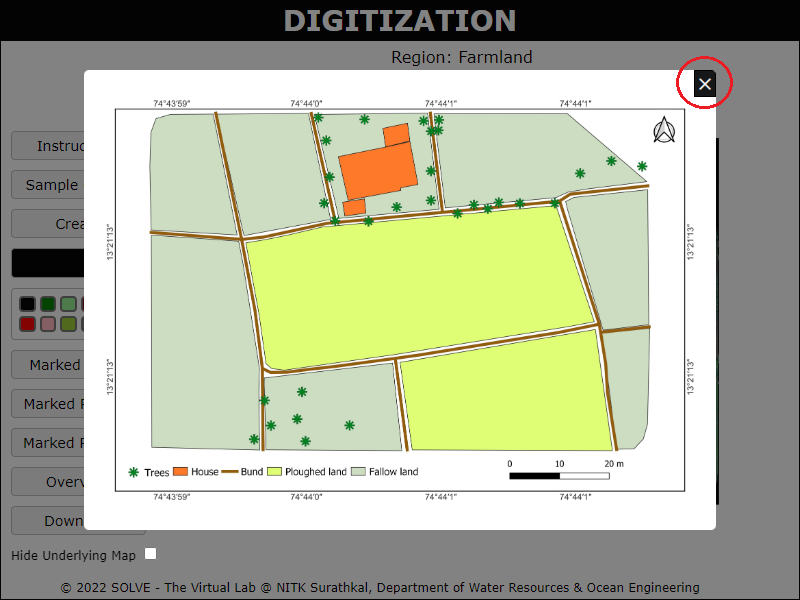Viewport: 800px width, 600px height.
Task: Pick the pink color swatch
Action: (48, 324)
